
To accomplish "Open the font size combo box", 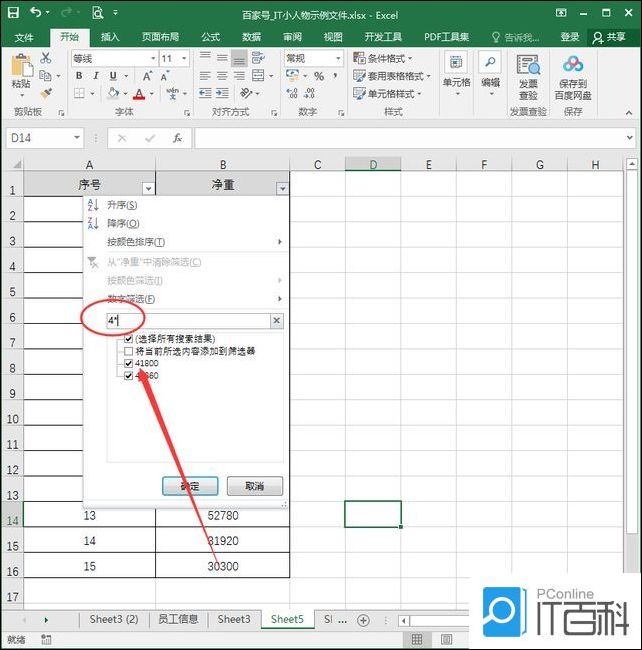I will (174, 58).
